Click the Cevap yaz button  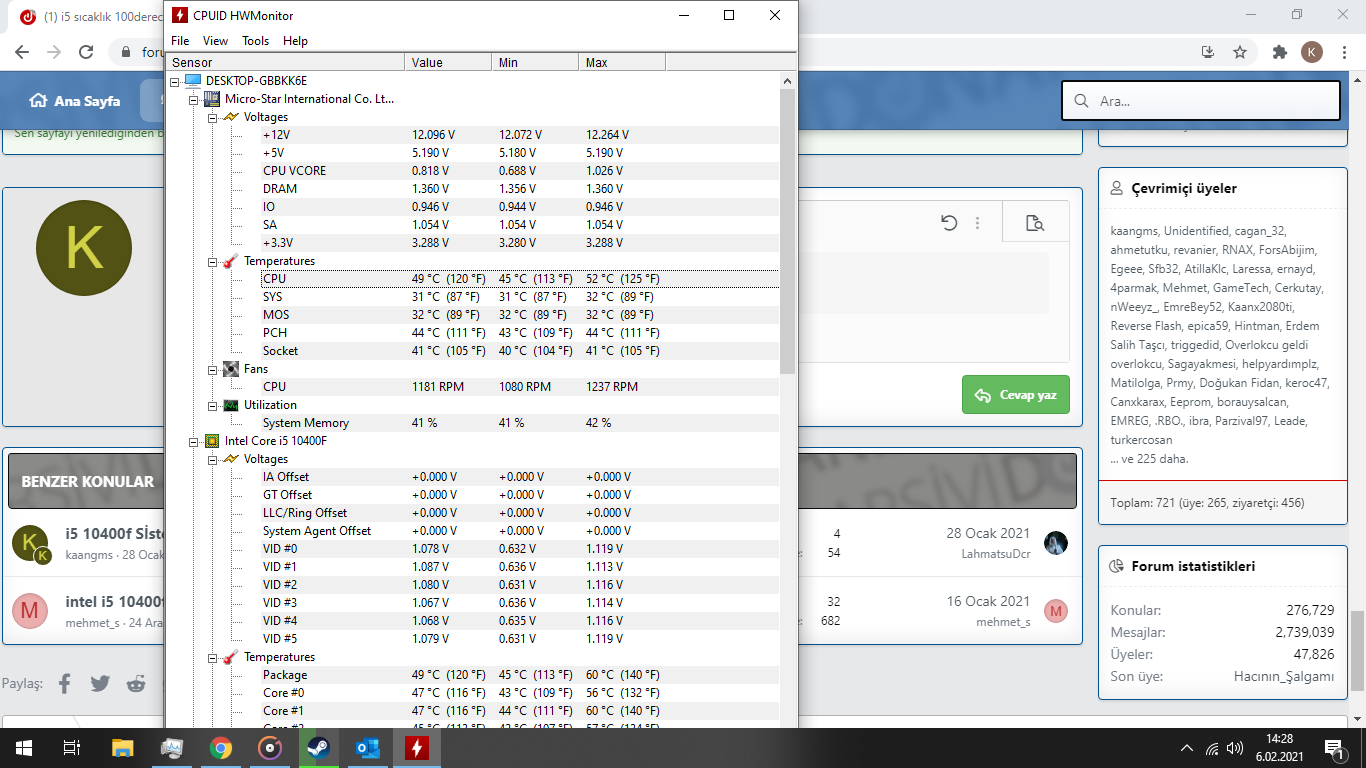(1016, 395)
